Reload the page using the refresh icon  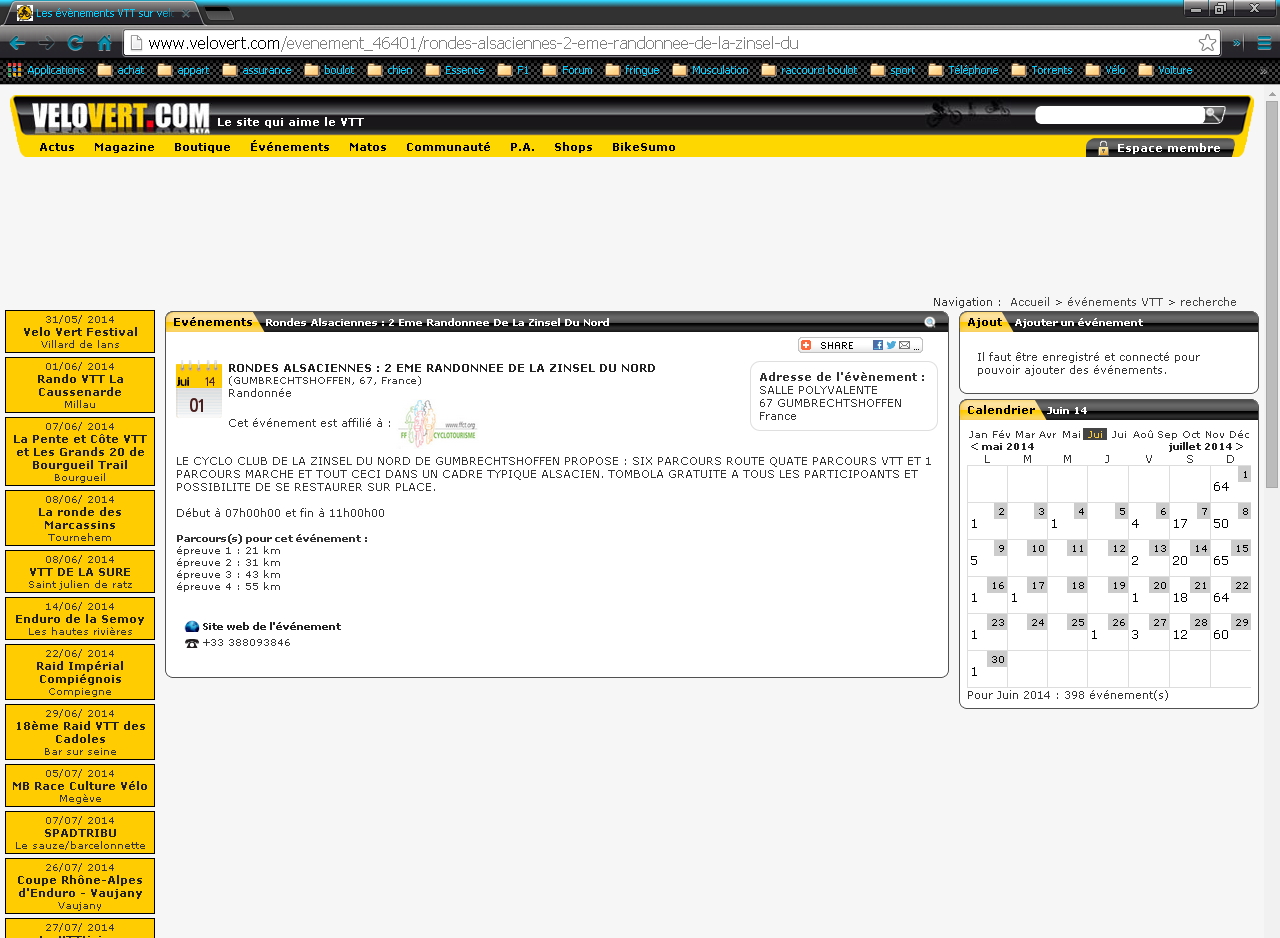[75, 43]
